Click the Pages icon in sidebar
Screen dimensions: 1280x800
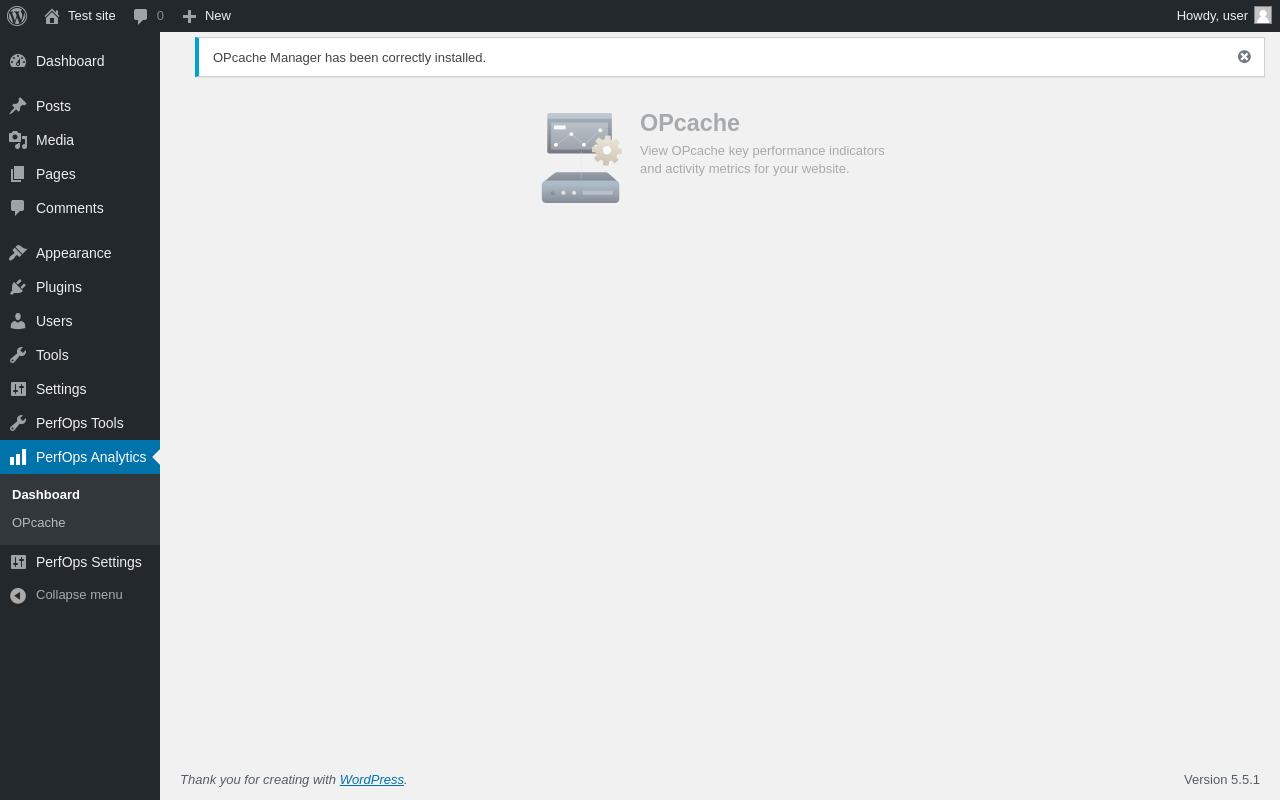[18, 174]
